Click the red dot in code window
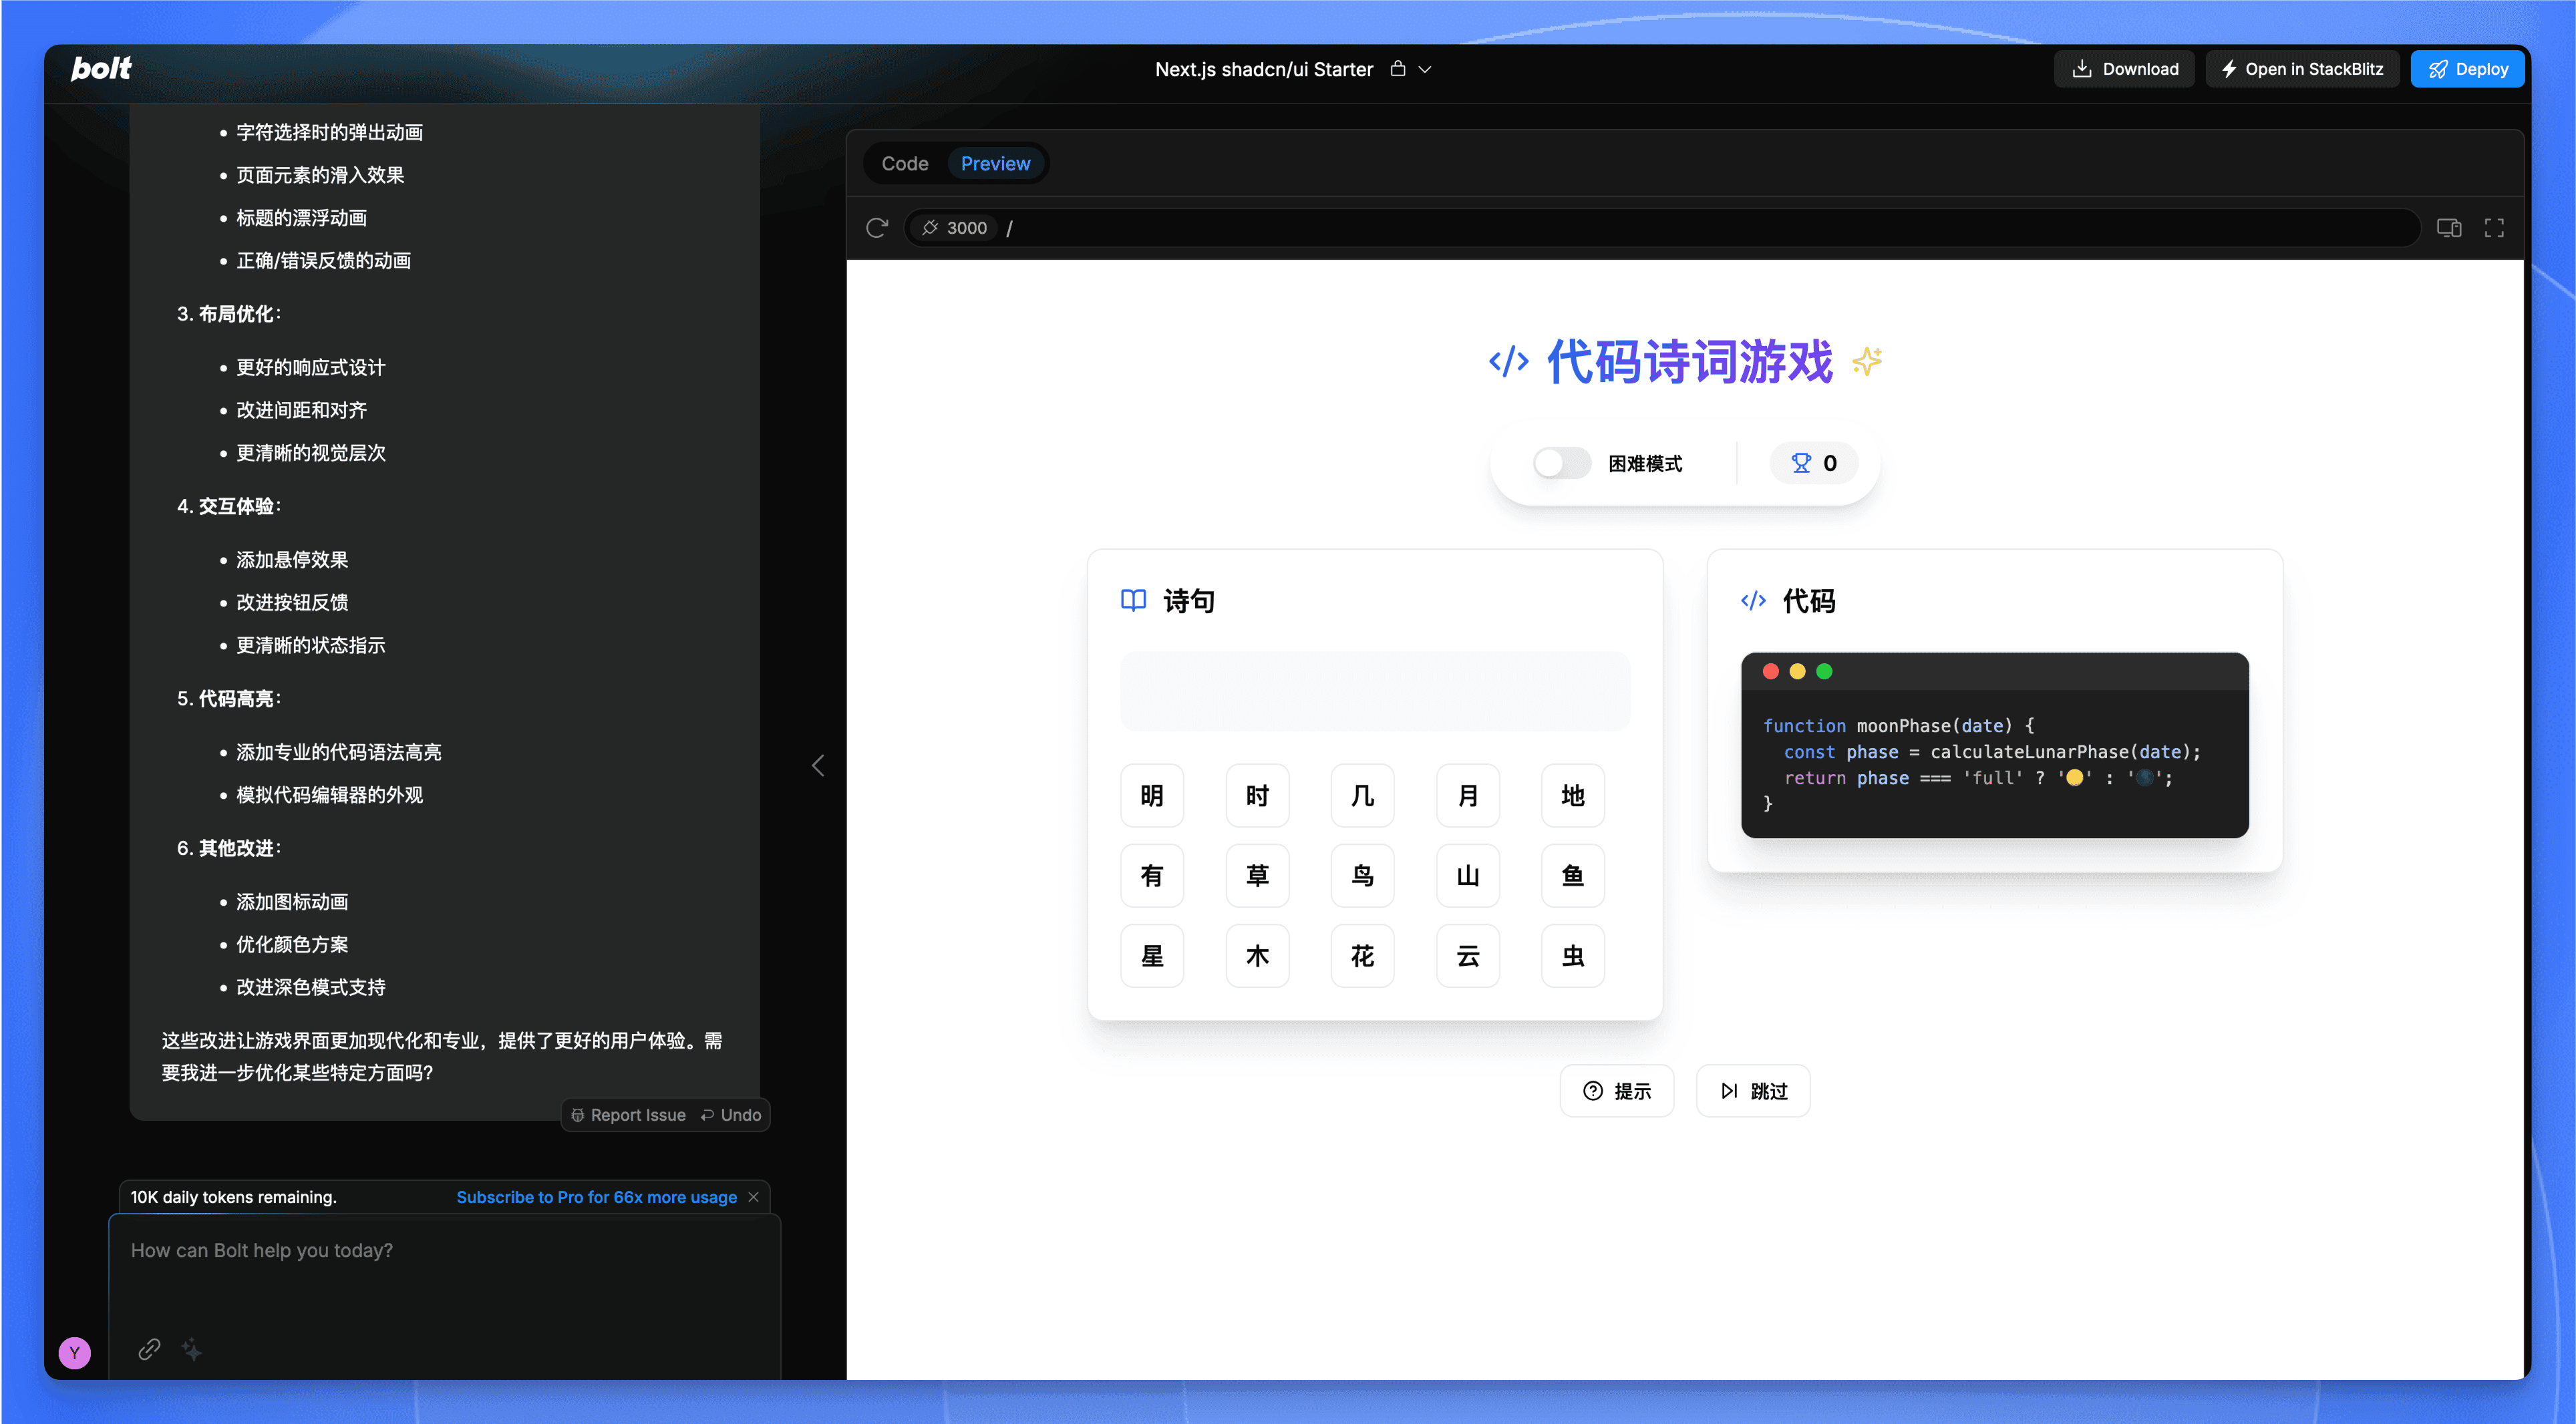Image resolution: width=2576 pixels, height=1424 pixels. tap(1770, 671)
